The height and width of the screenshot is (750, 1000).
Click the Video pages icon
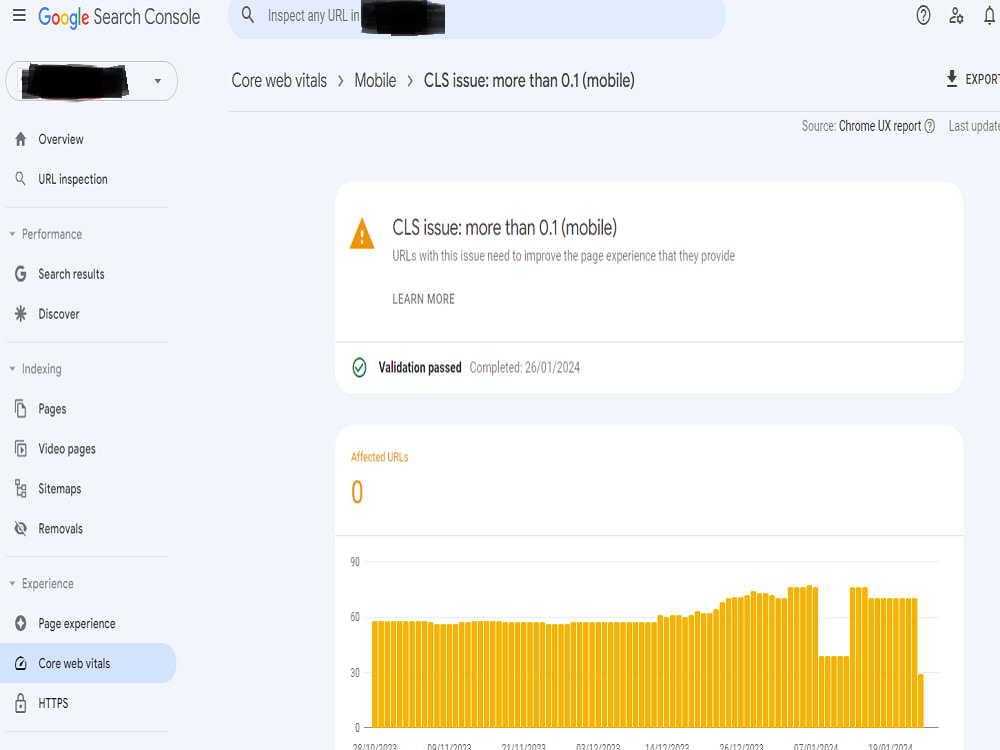[20, 449]
